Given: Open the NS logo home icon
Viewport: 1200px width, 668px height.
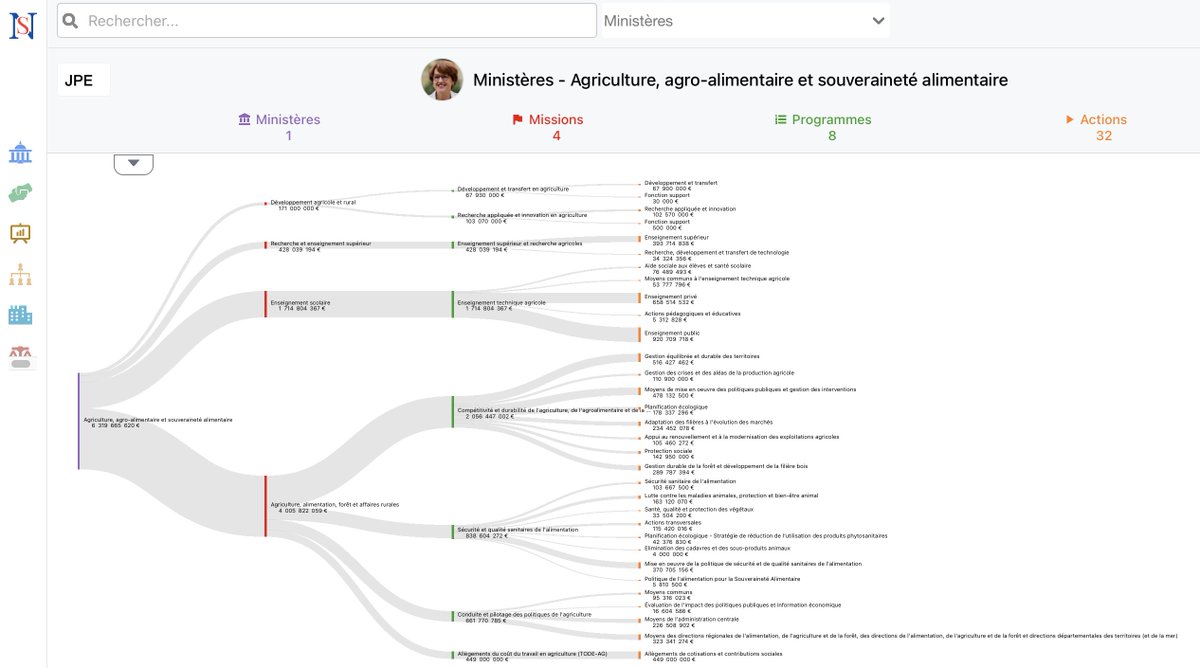Looking at the screenshot, I should pyautogui.click(x=22, y=24).
